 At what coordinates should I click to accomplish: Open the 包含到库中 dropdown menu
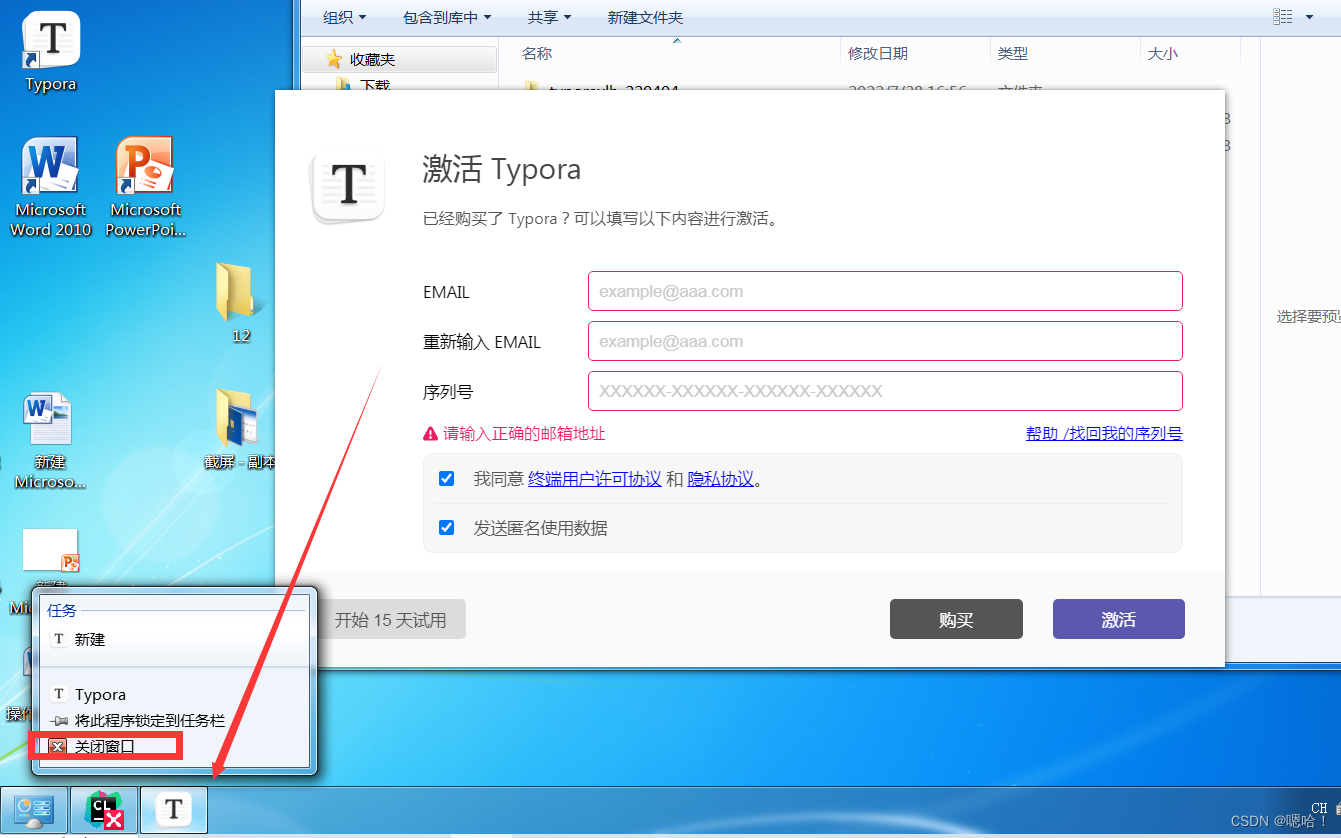tap(447, 17)
